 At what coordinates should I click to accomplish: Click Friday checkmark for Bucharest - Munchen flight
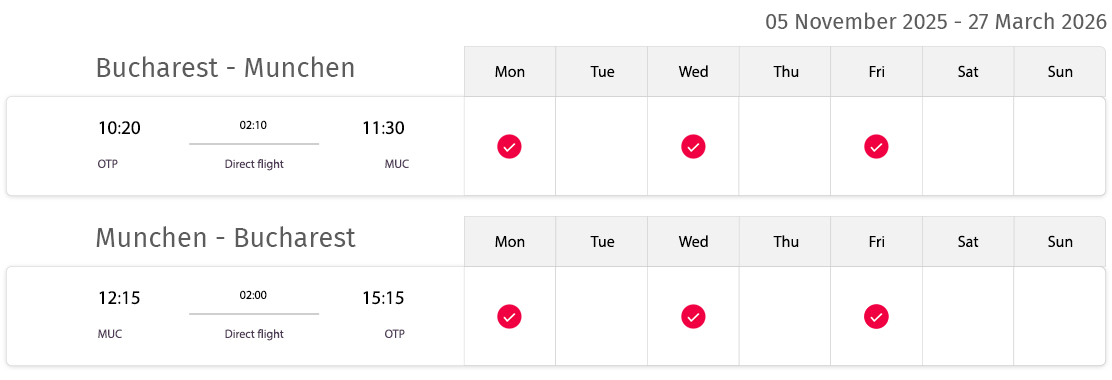click(x=877, y=147)
